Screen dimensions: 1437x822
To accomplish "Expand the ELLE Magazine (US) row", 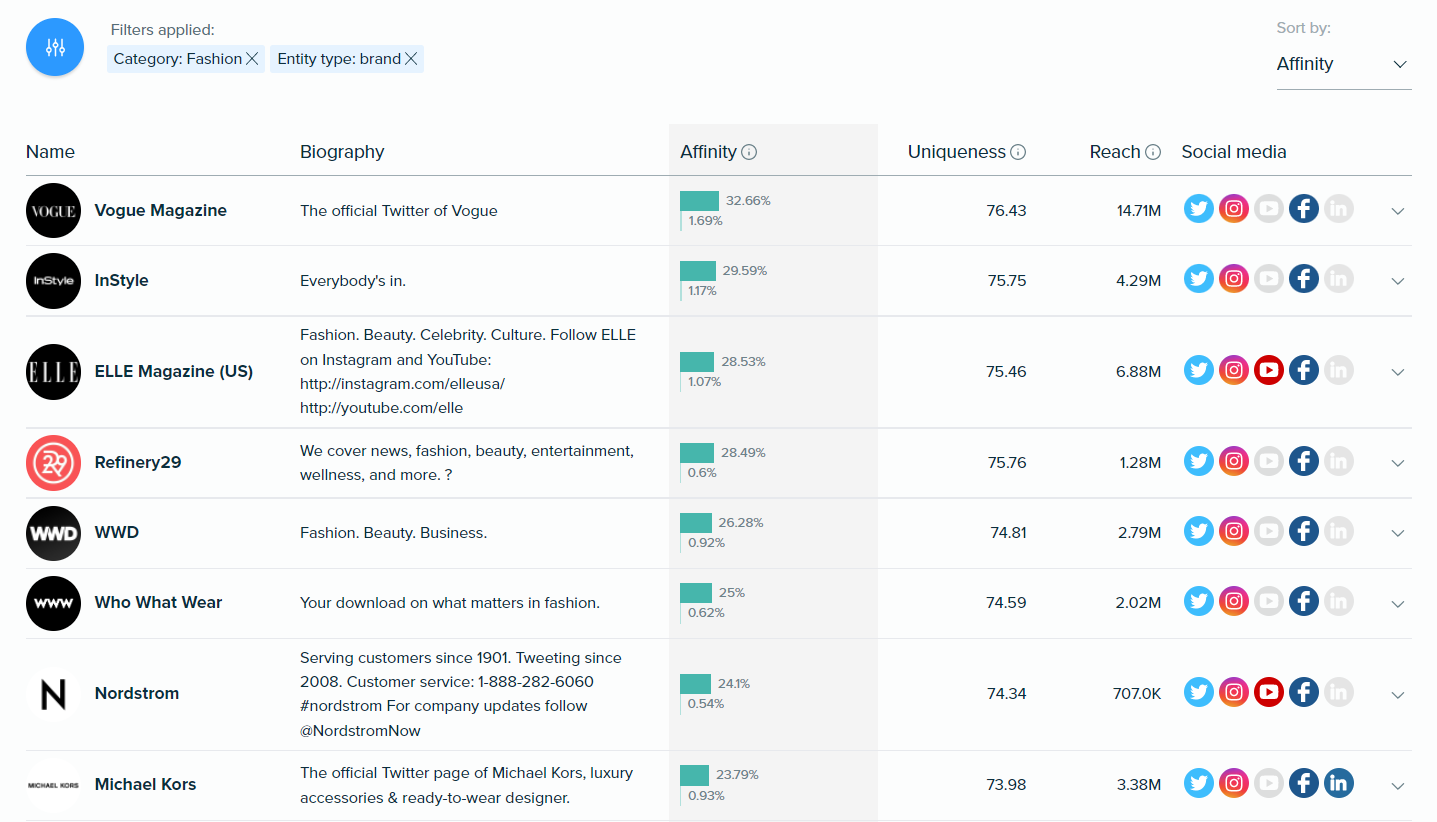I will [x=1398, y=372].
